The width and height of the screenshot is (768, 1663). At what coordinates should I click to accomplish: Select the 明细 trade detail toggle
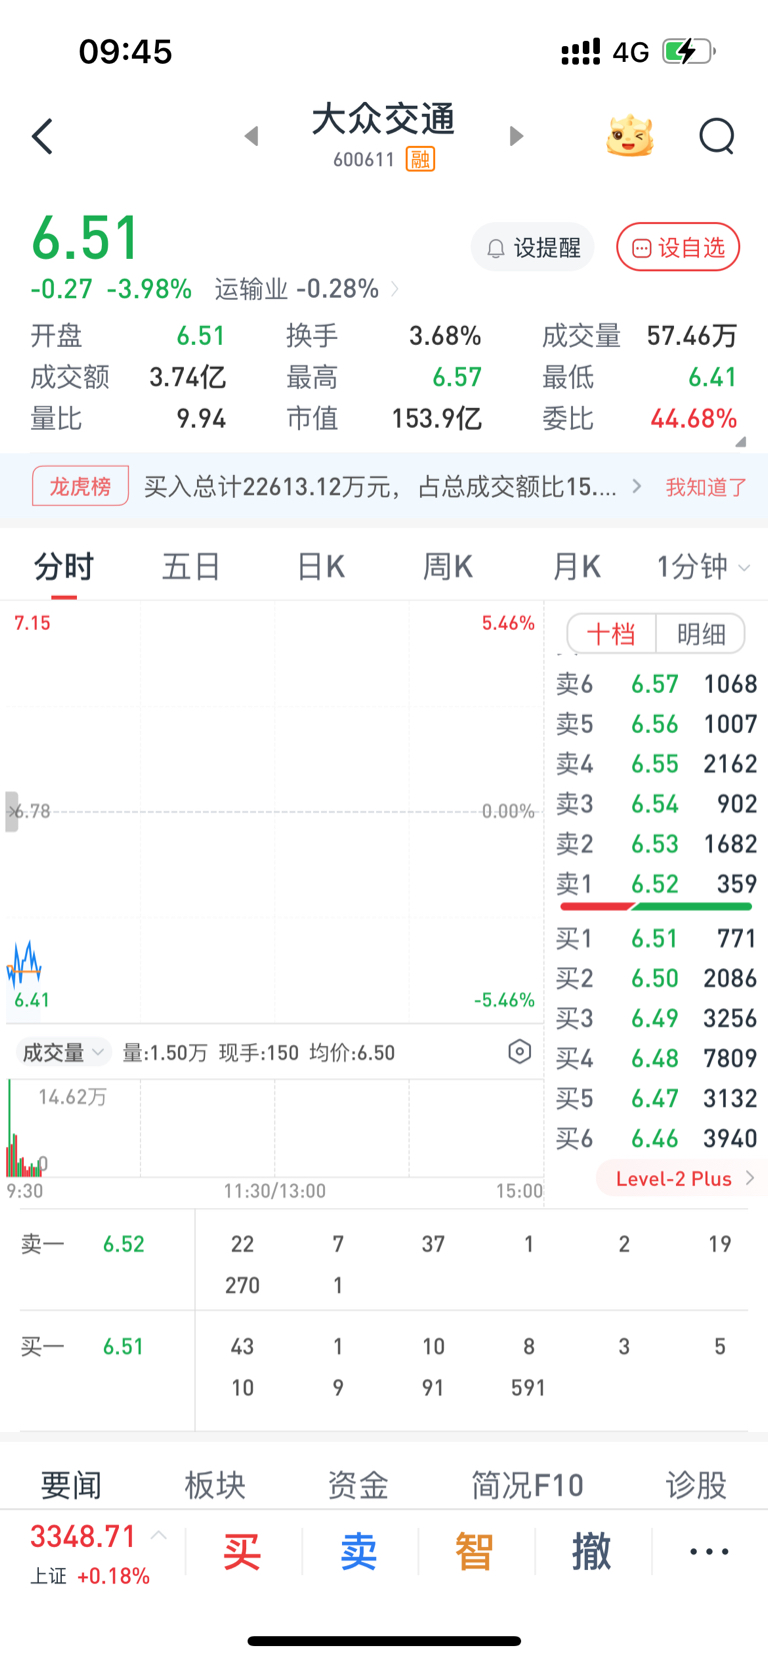point(701,634)
